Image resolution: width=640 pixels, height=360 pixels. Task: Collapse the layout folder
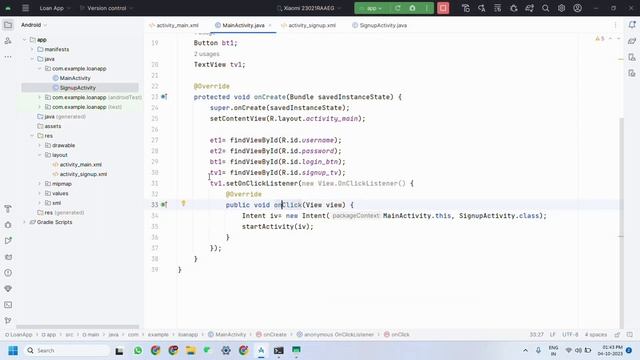(40, 155)
